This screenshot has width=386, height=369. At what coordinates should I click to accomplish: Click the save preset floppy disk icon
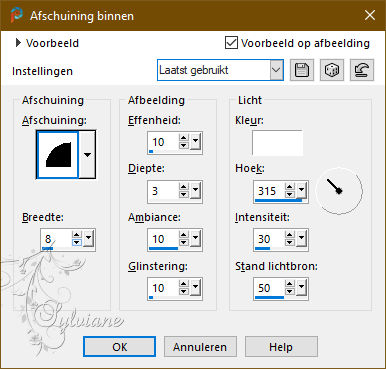(x=302, y=70)
